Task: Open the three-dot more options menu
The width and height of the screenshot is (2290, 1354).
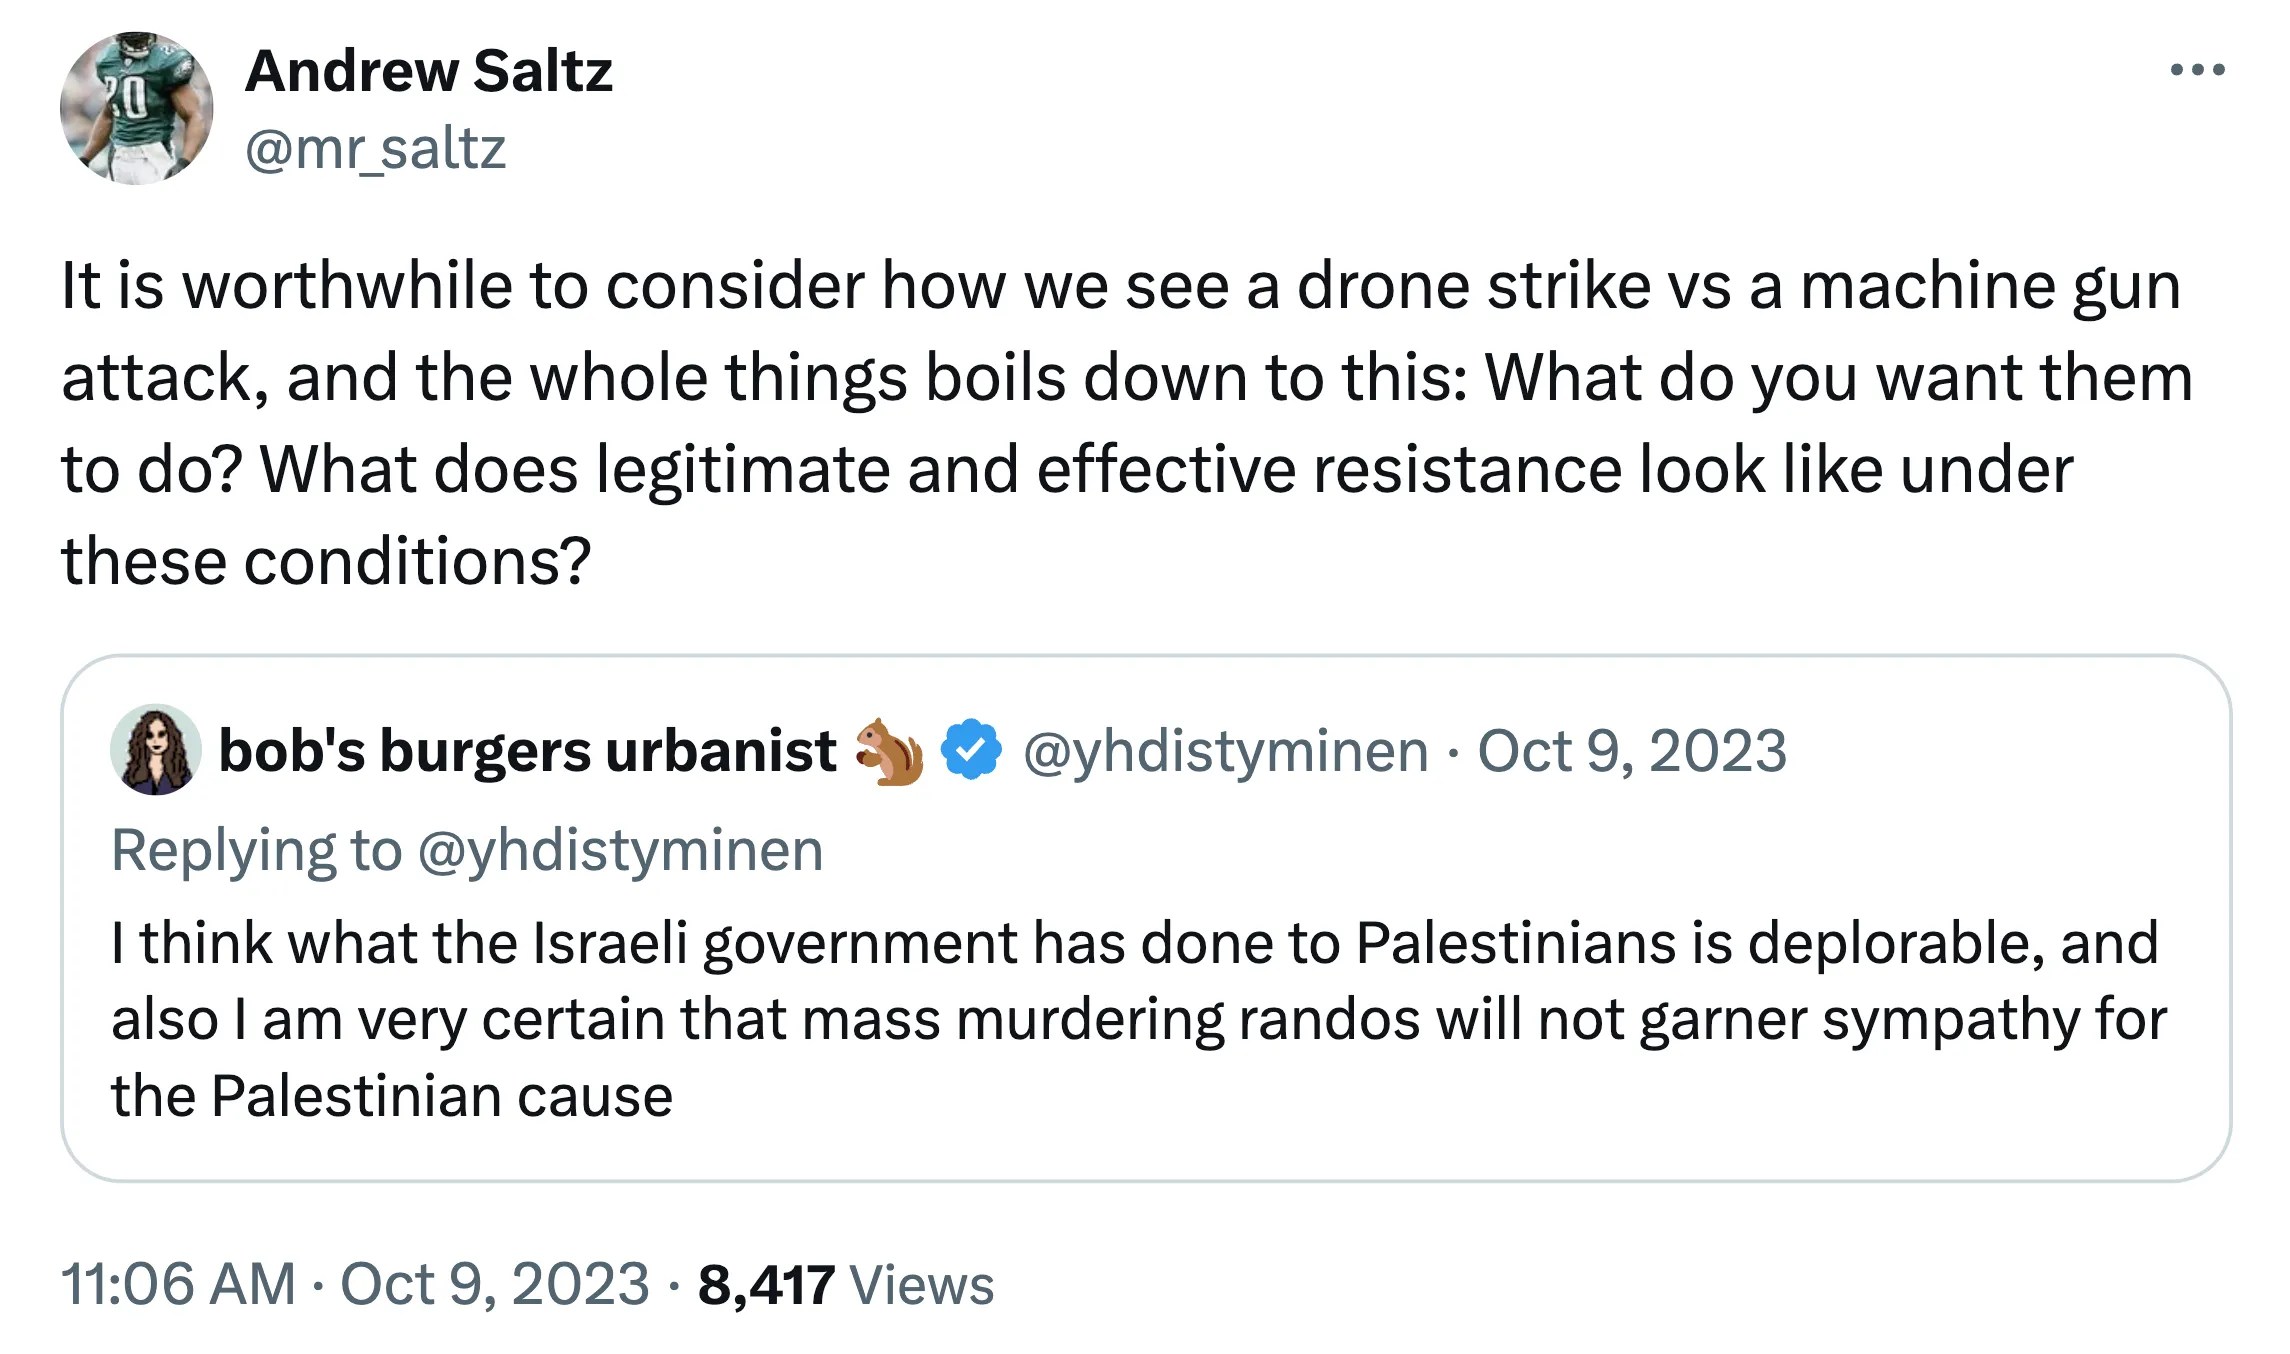Action: coord(2197,70)
